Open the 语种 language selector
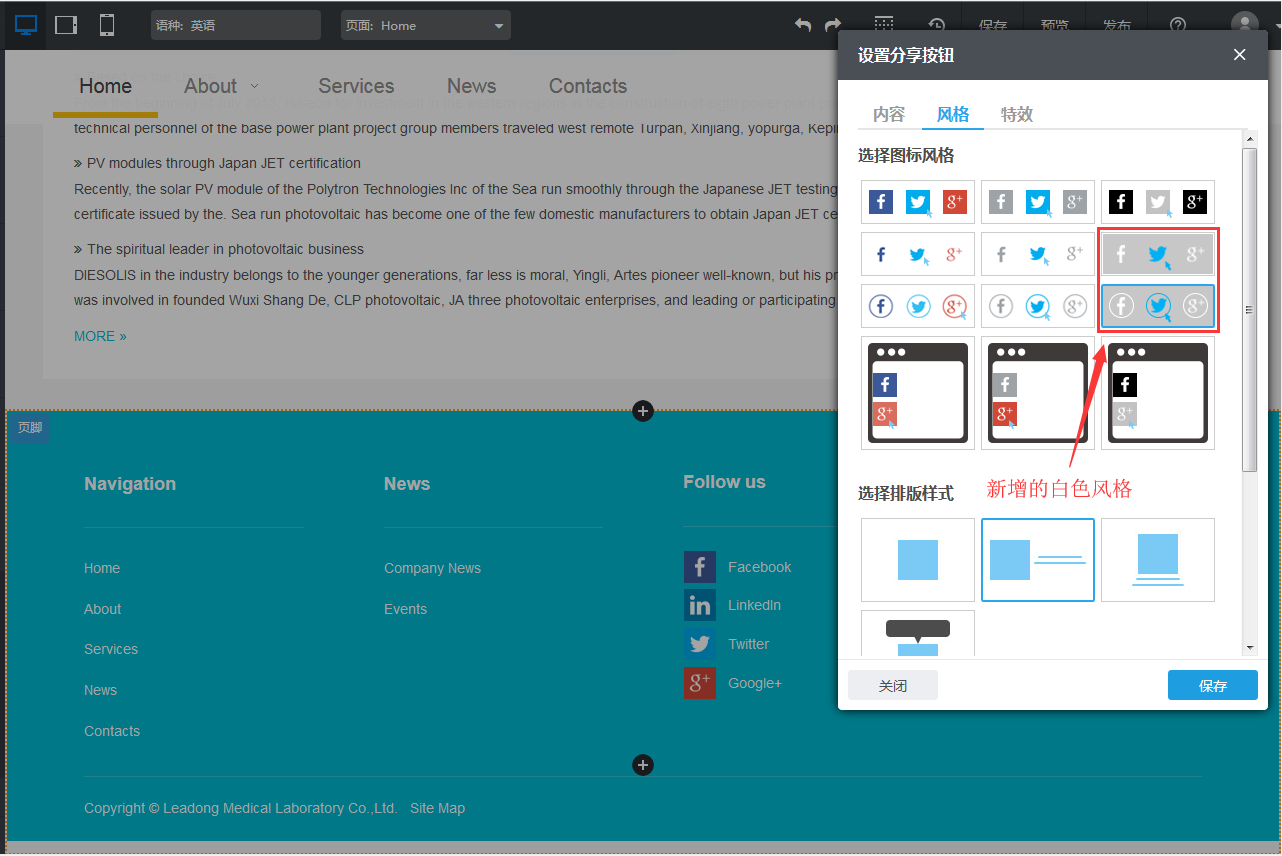Screen dimensions: 1282x856 point(235,25)
